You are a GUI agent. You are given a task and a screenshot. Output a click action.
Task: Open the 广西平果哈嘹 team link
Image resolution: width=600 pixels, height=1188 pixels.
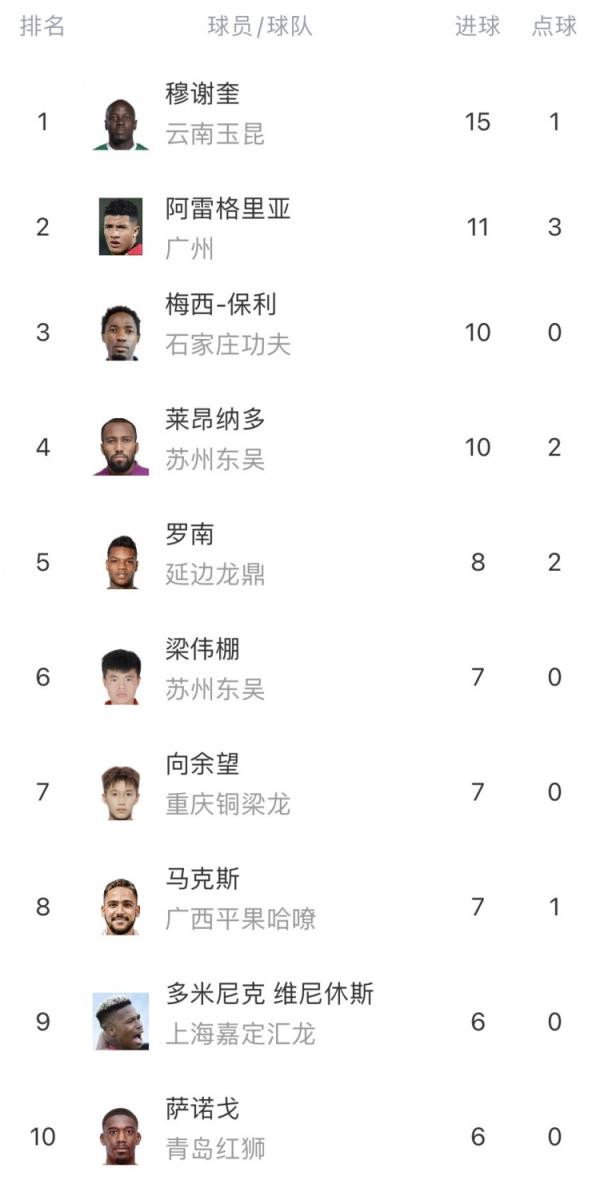[240, 920]
